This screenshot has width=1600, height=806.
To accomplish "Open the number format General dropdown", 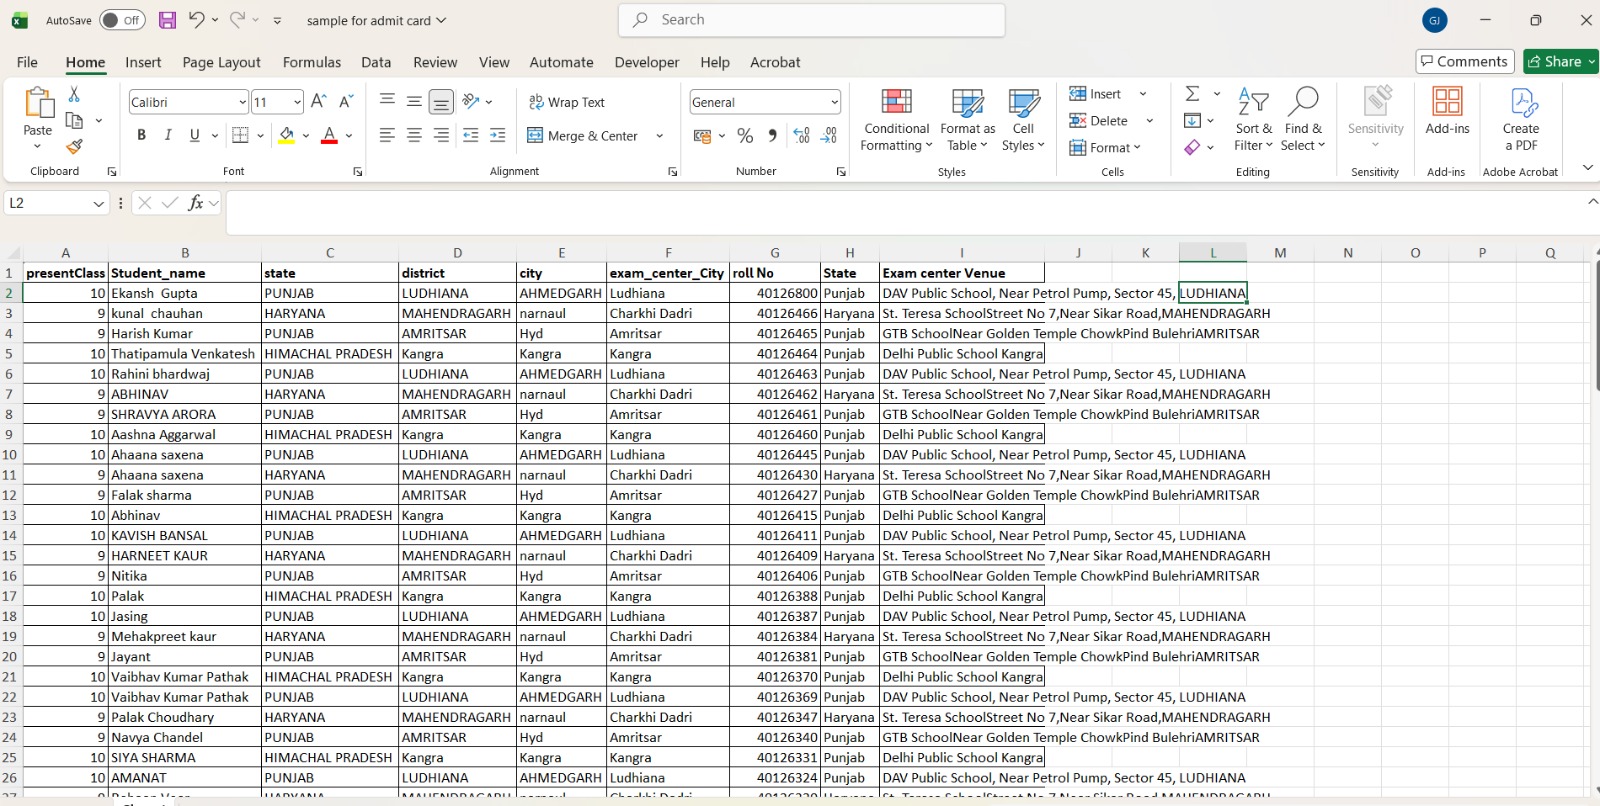I will (834, 102).
